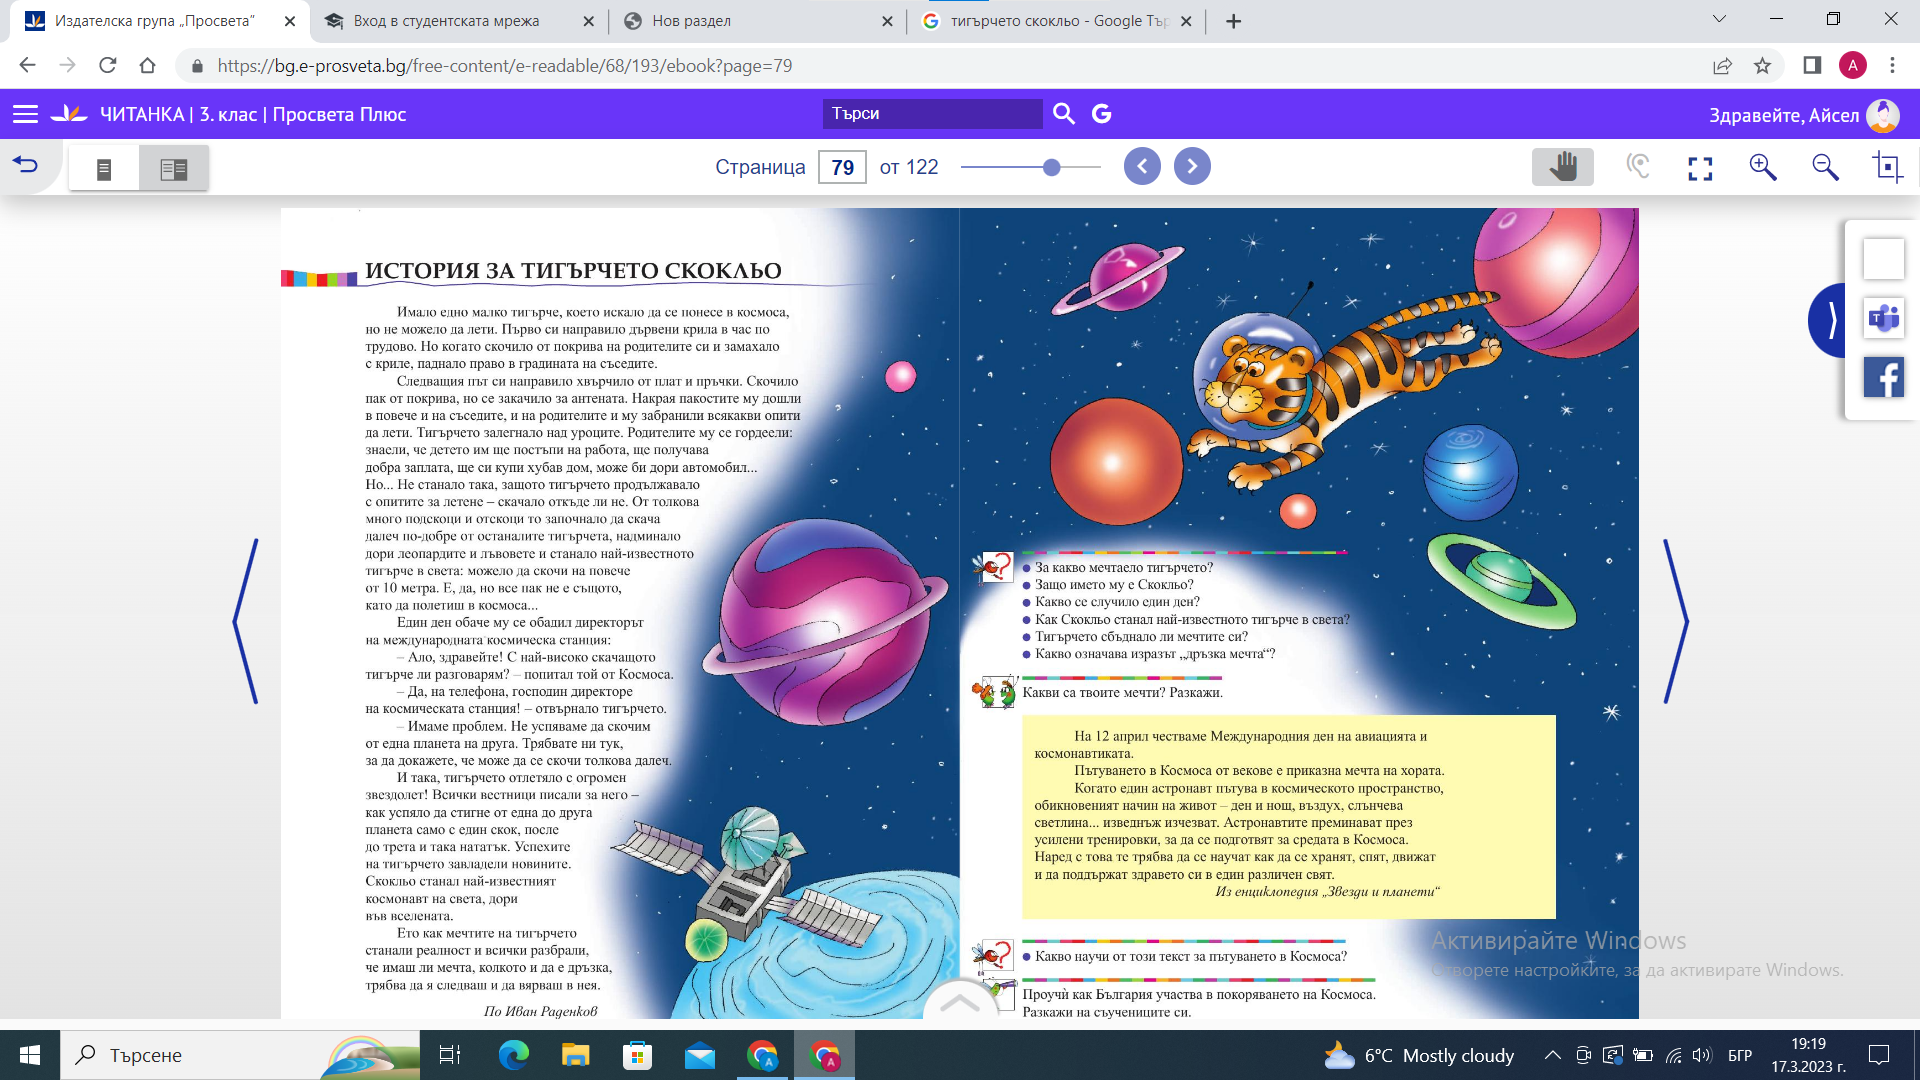Reload the current page
Image resolution: width=1920 pixels, height=1080 pixels.
click(x=107, y=66)
